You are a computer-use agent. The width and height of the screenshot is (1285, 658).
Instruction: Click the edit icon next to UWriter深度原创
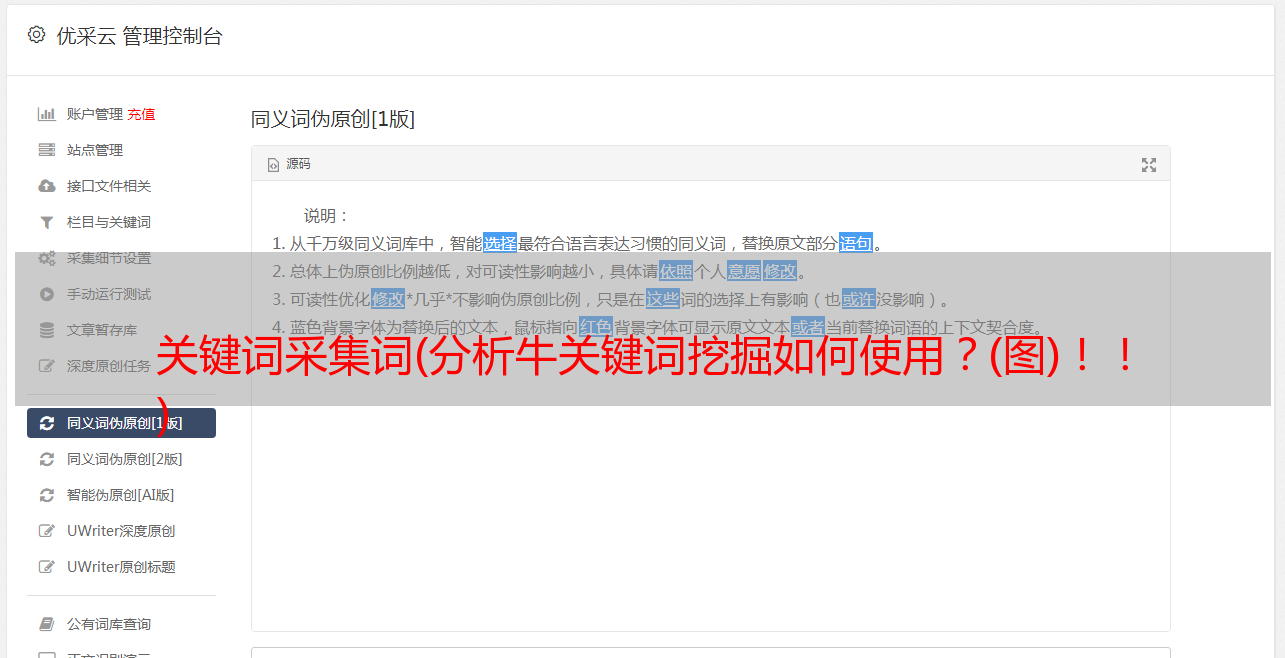(46, 531)
